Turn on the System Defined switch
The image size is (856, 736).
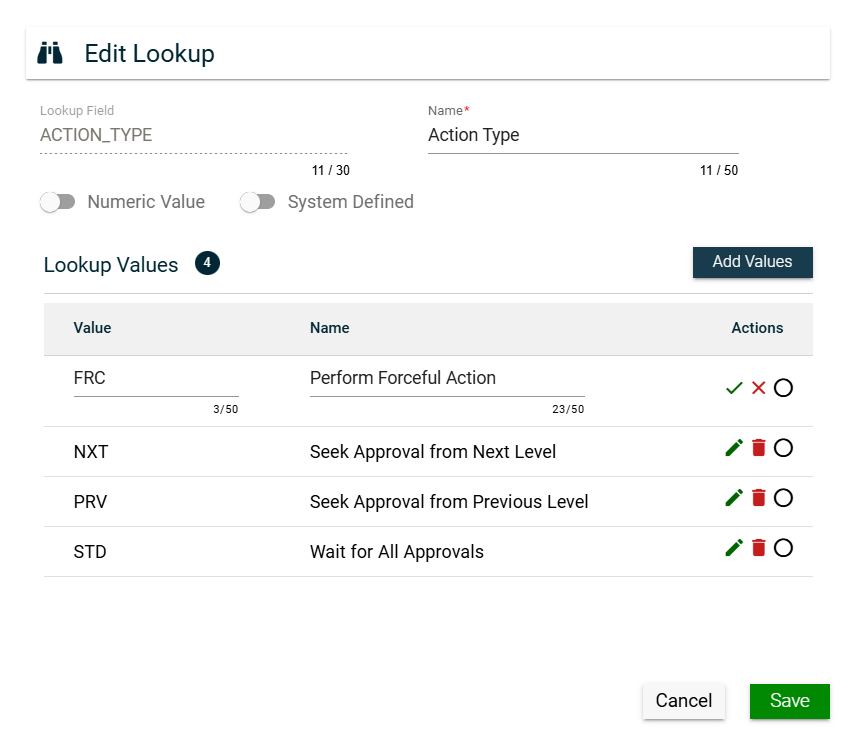[258, 202]
